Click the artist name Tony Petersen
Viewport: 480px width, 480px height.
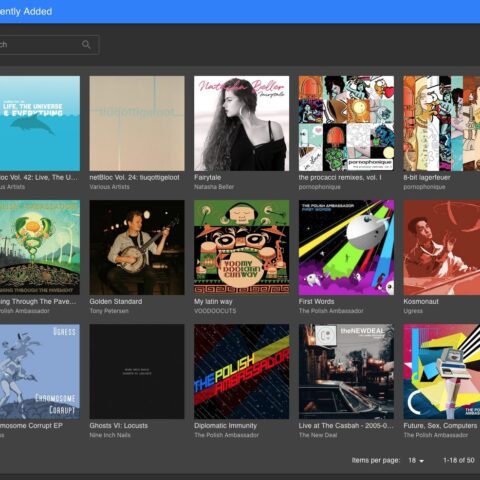point(109,311)
